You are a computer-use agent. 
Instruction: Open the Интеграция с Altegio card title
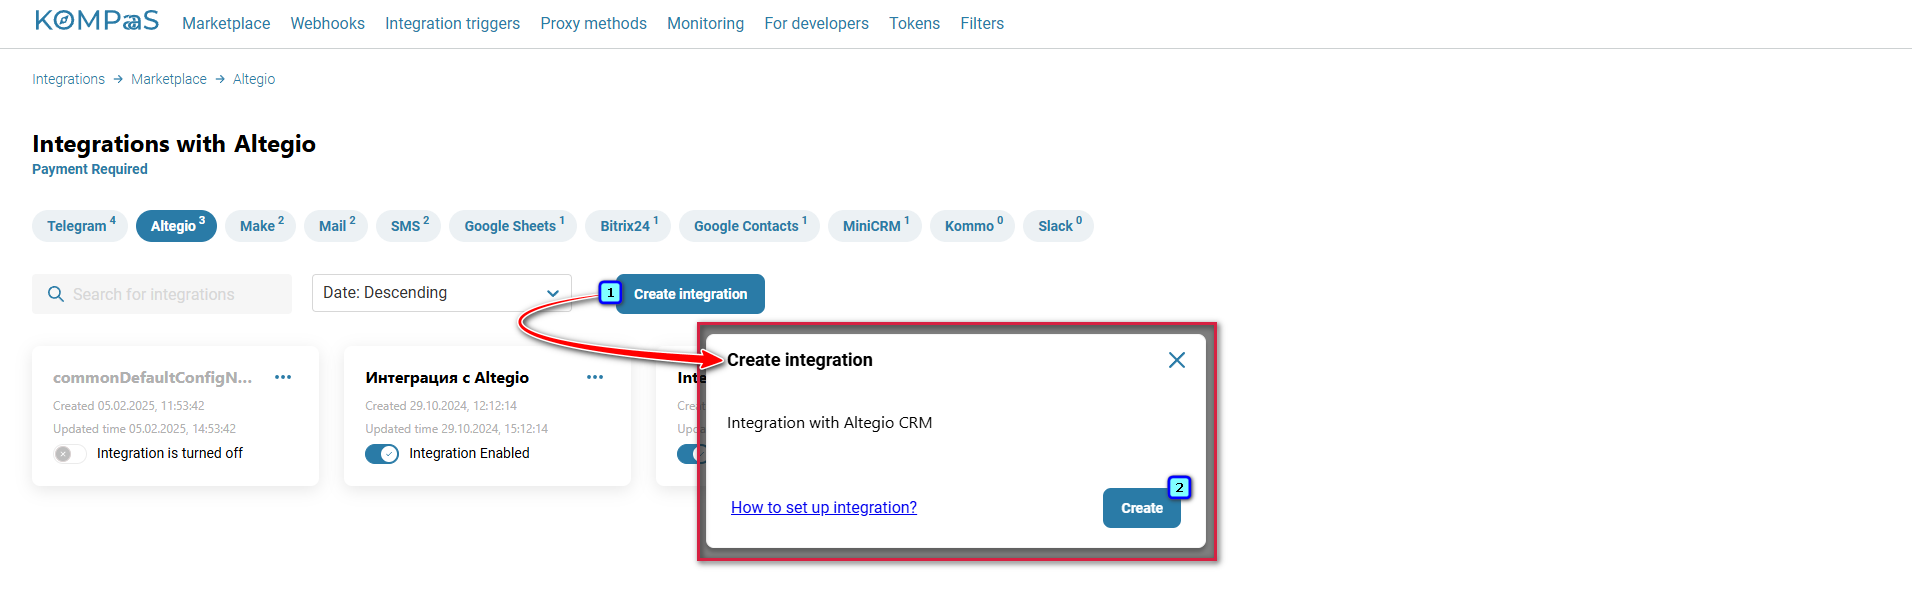click(x=447, y=377)
